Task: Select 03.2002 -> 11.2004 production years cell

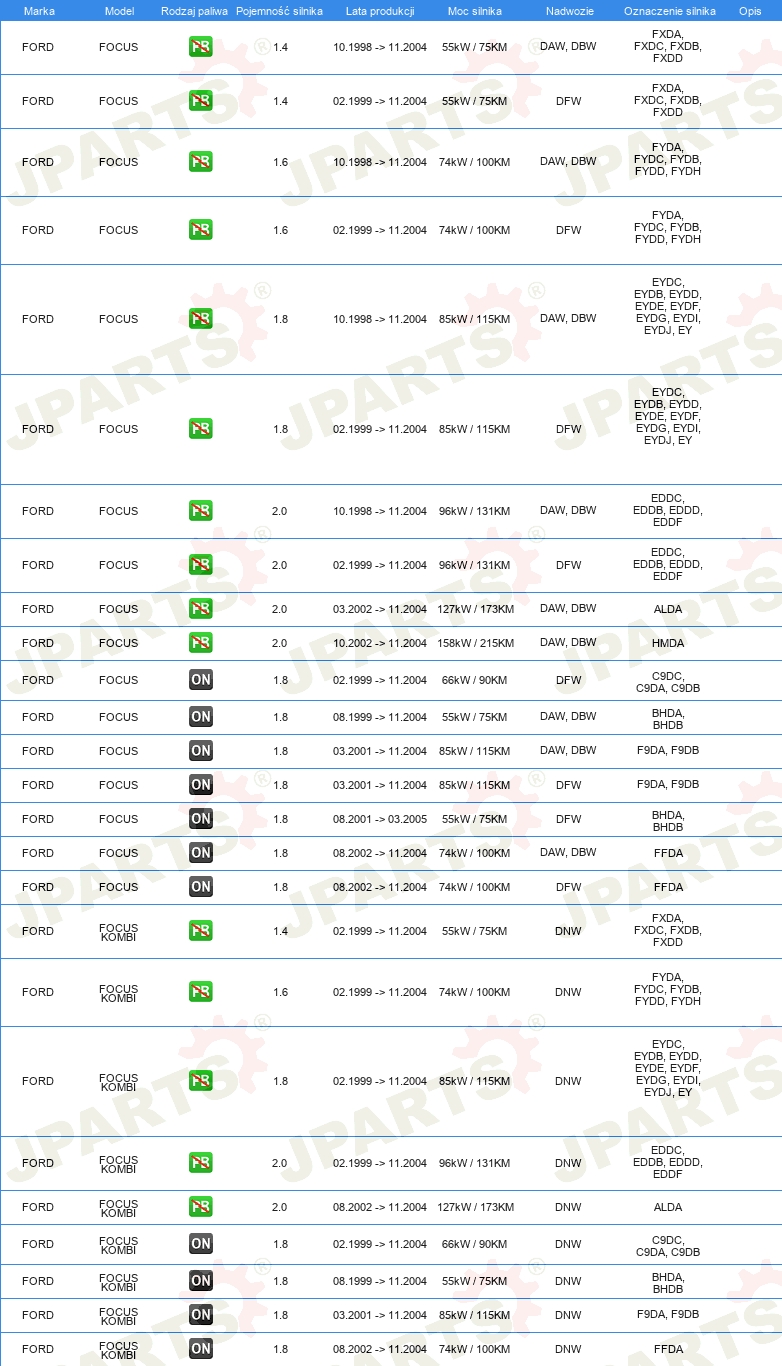Action: coord(380,609)
